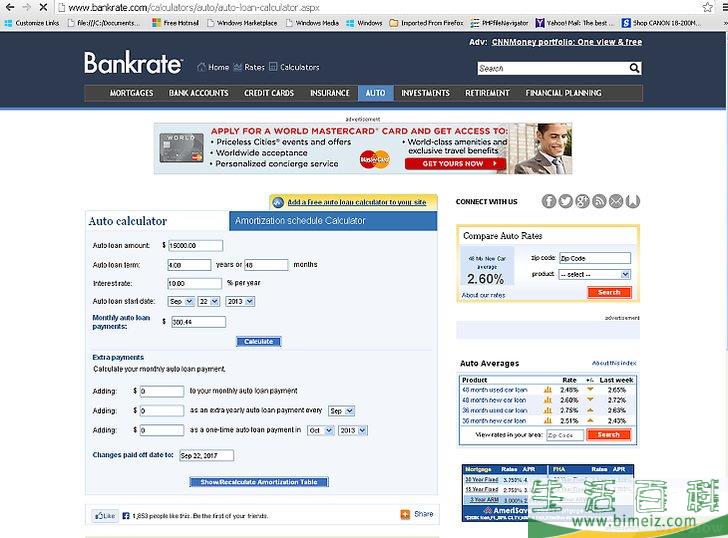The image size is (728, 538).
Task: Open the BANK ACCOUNTS menu
Action: (x=199, y=93)
